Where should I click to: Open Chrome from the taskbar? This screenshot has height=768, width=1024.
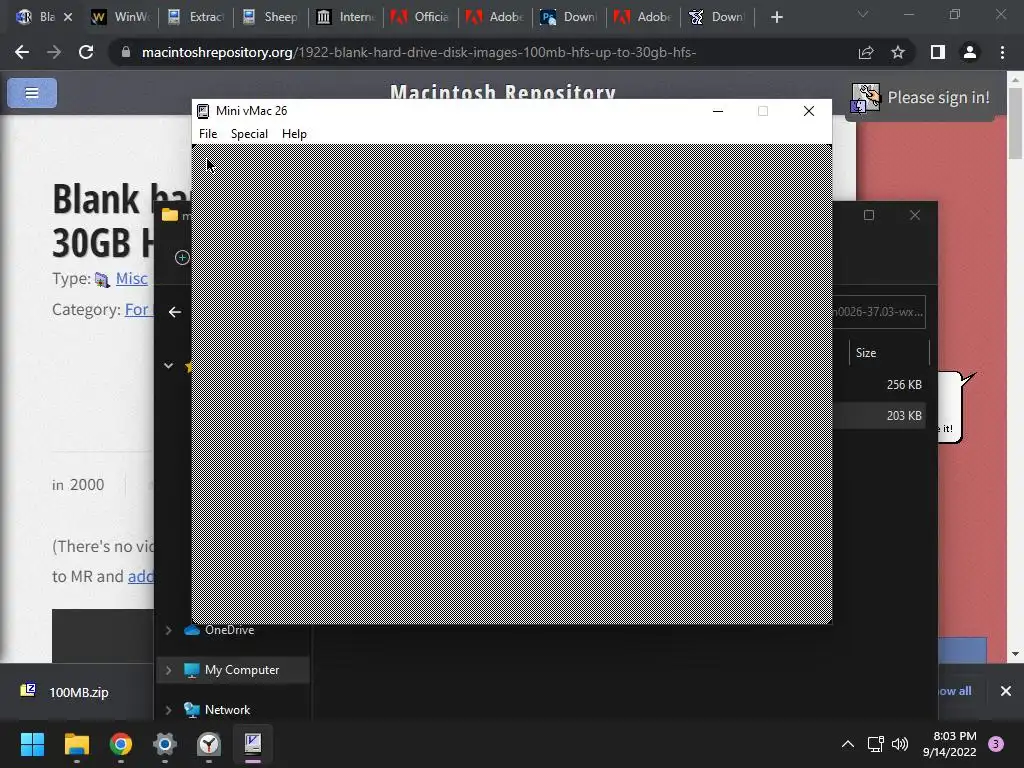[x=121, y=744]
